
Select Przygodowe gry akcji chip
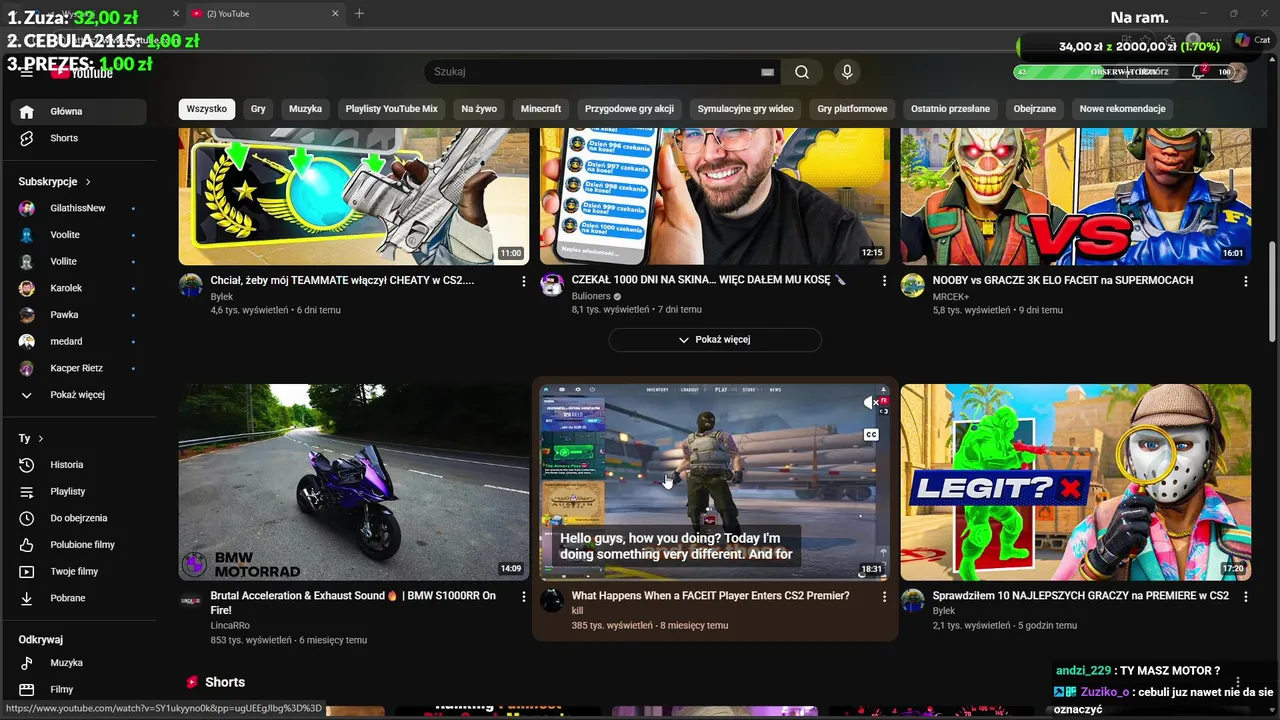pyautogui.click(x=629, y=109)
